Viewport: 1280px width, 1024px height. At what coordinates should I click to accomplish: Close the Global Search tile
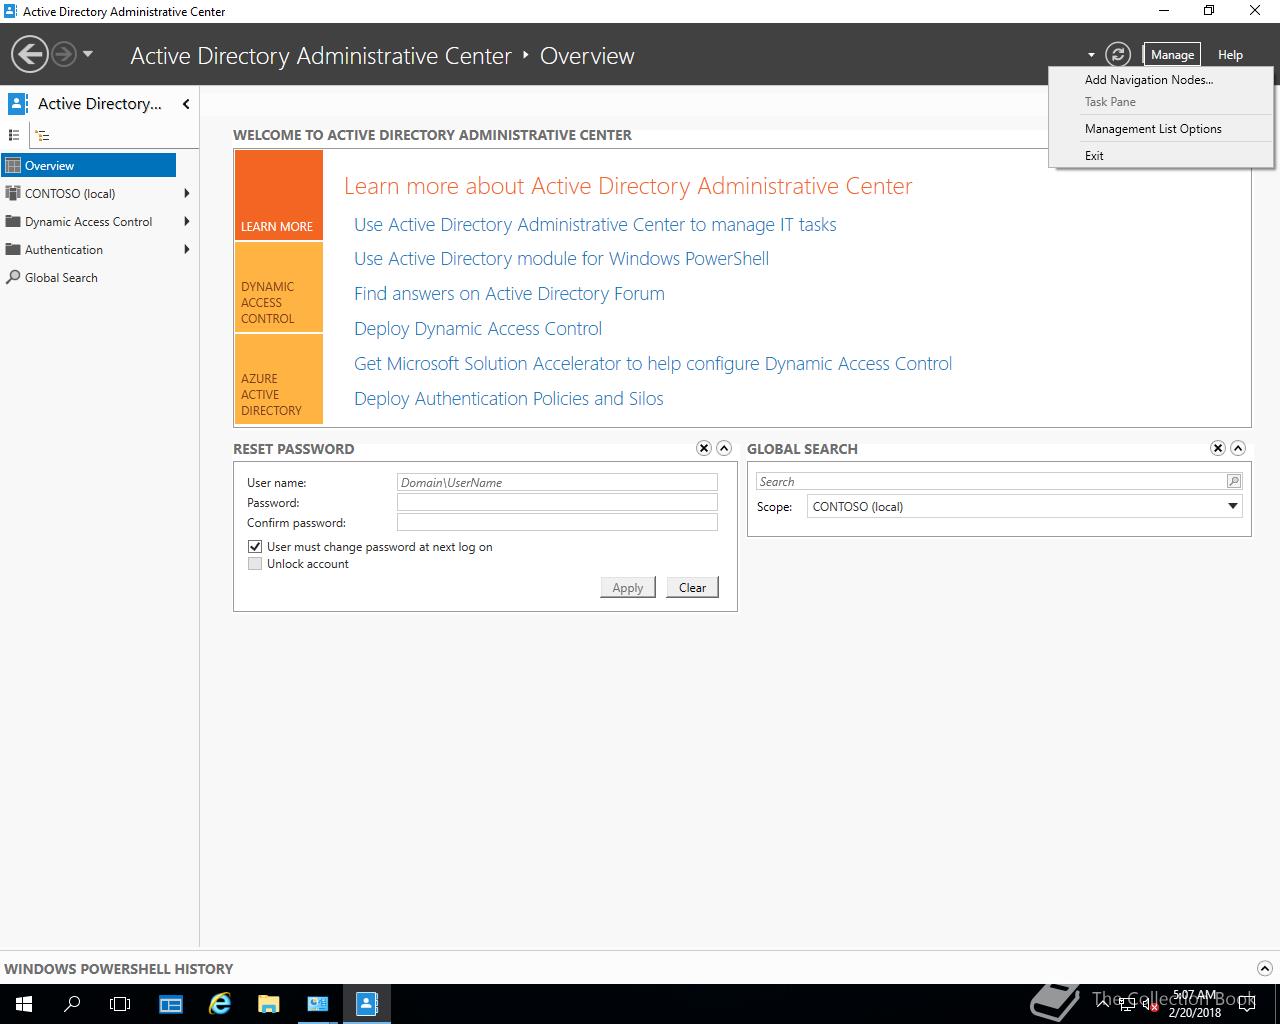(1218, 449)
